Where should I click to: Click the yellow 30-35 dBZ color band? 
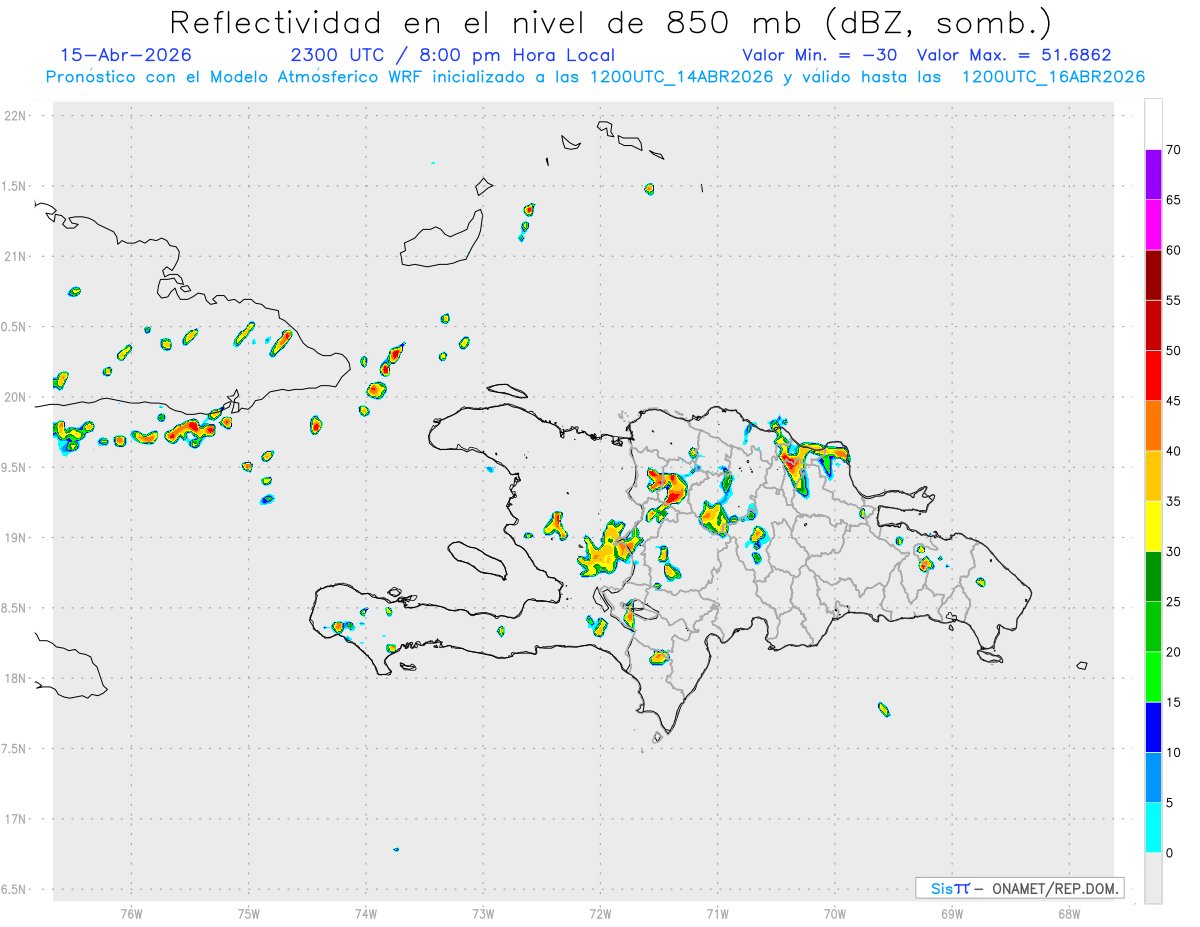1153,526
